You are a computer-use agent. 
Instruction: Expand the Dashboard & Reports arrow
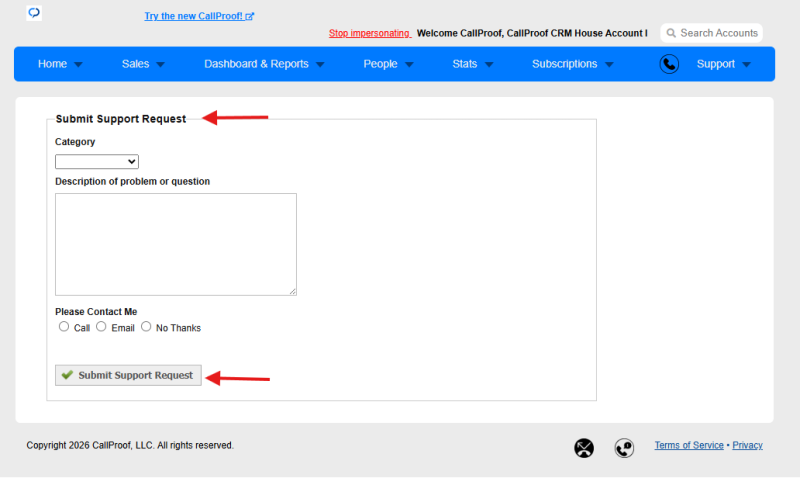pos(320,65)
